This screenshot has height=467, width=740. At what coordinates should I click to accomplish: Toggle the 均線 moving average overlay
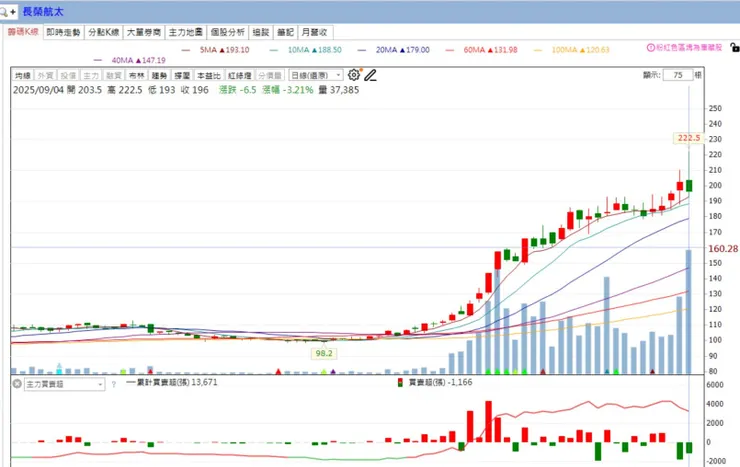pyautogui.click(x=23, y=75)
